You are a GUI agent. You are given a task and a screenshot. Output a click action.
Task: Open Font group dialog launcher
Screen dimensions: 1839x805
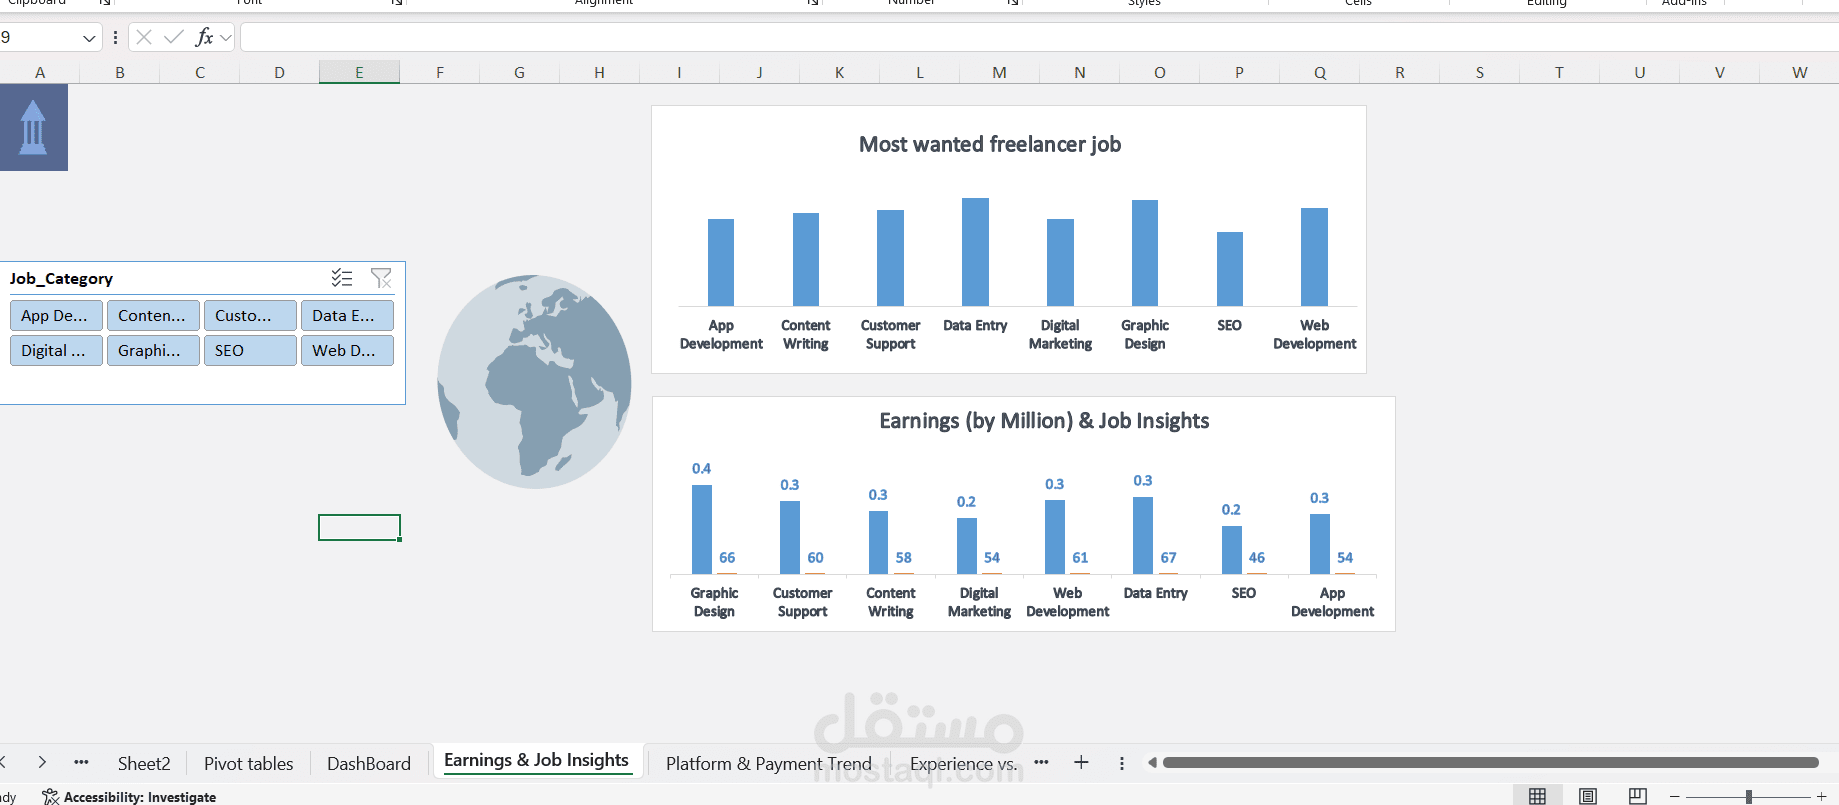[x=397, y=2]
